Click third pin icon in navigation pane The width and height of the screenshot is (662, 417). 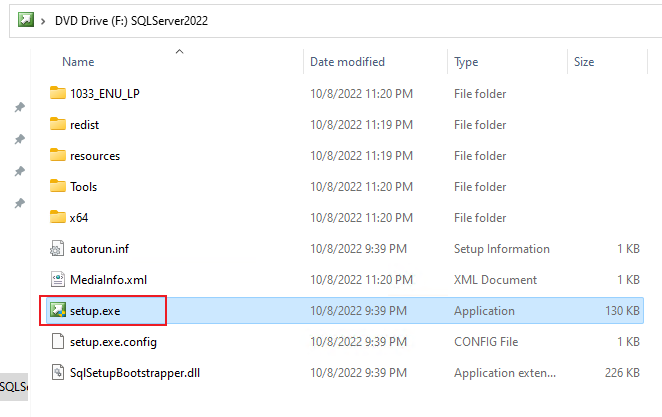pos(19,171)
